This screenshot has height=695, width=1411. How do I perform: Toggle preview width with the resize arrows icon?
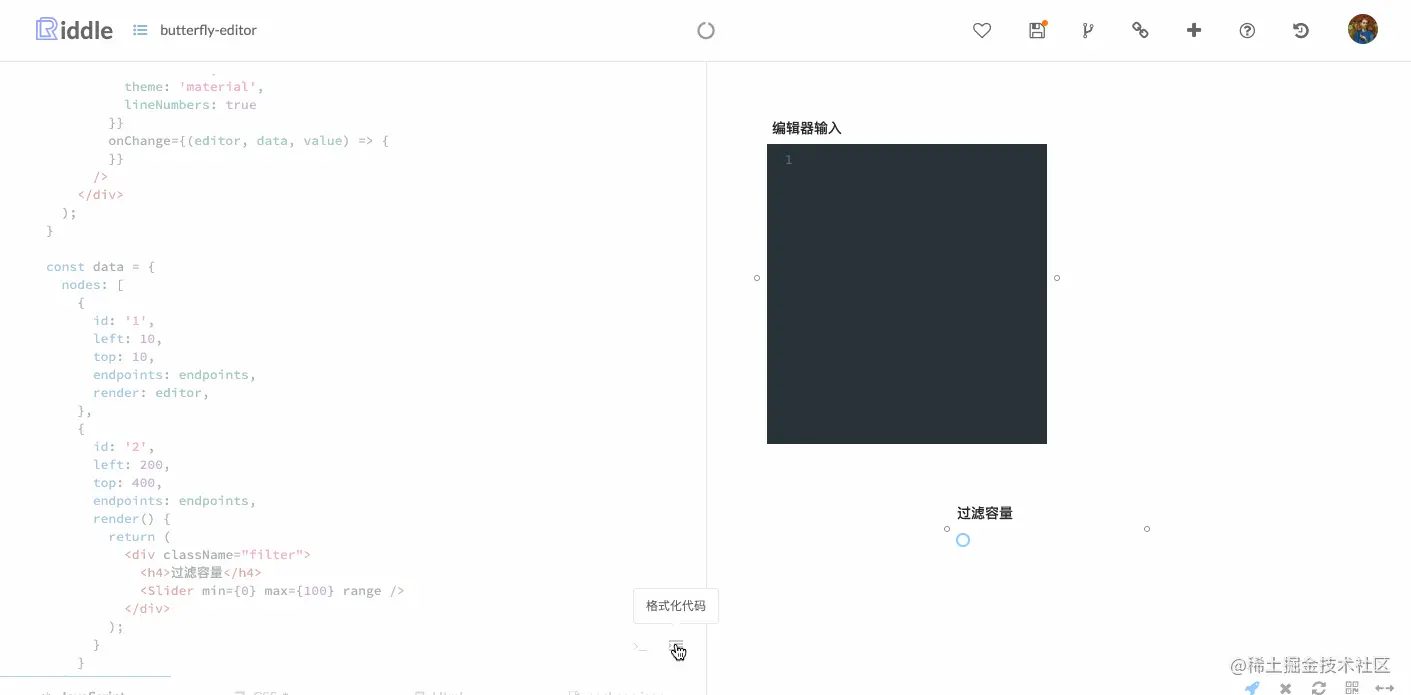pos(1386,687)
